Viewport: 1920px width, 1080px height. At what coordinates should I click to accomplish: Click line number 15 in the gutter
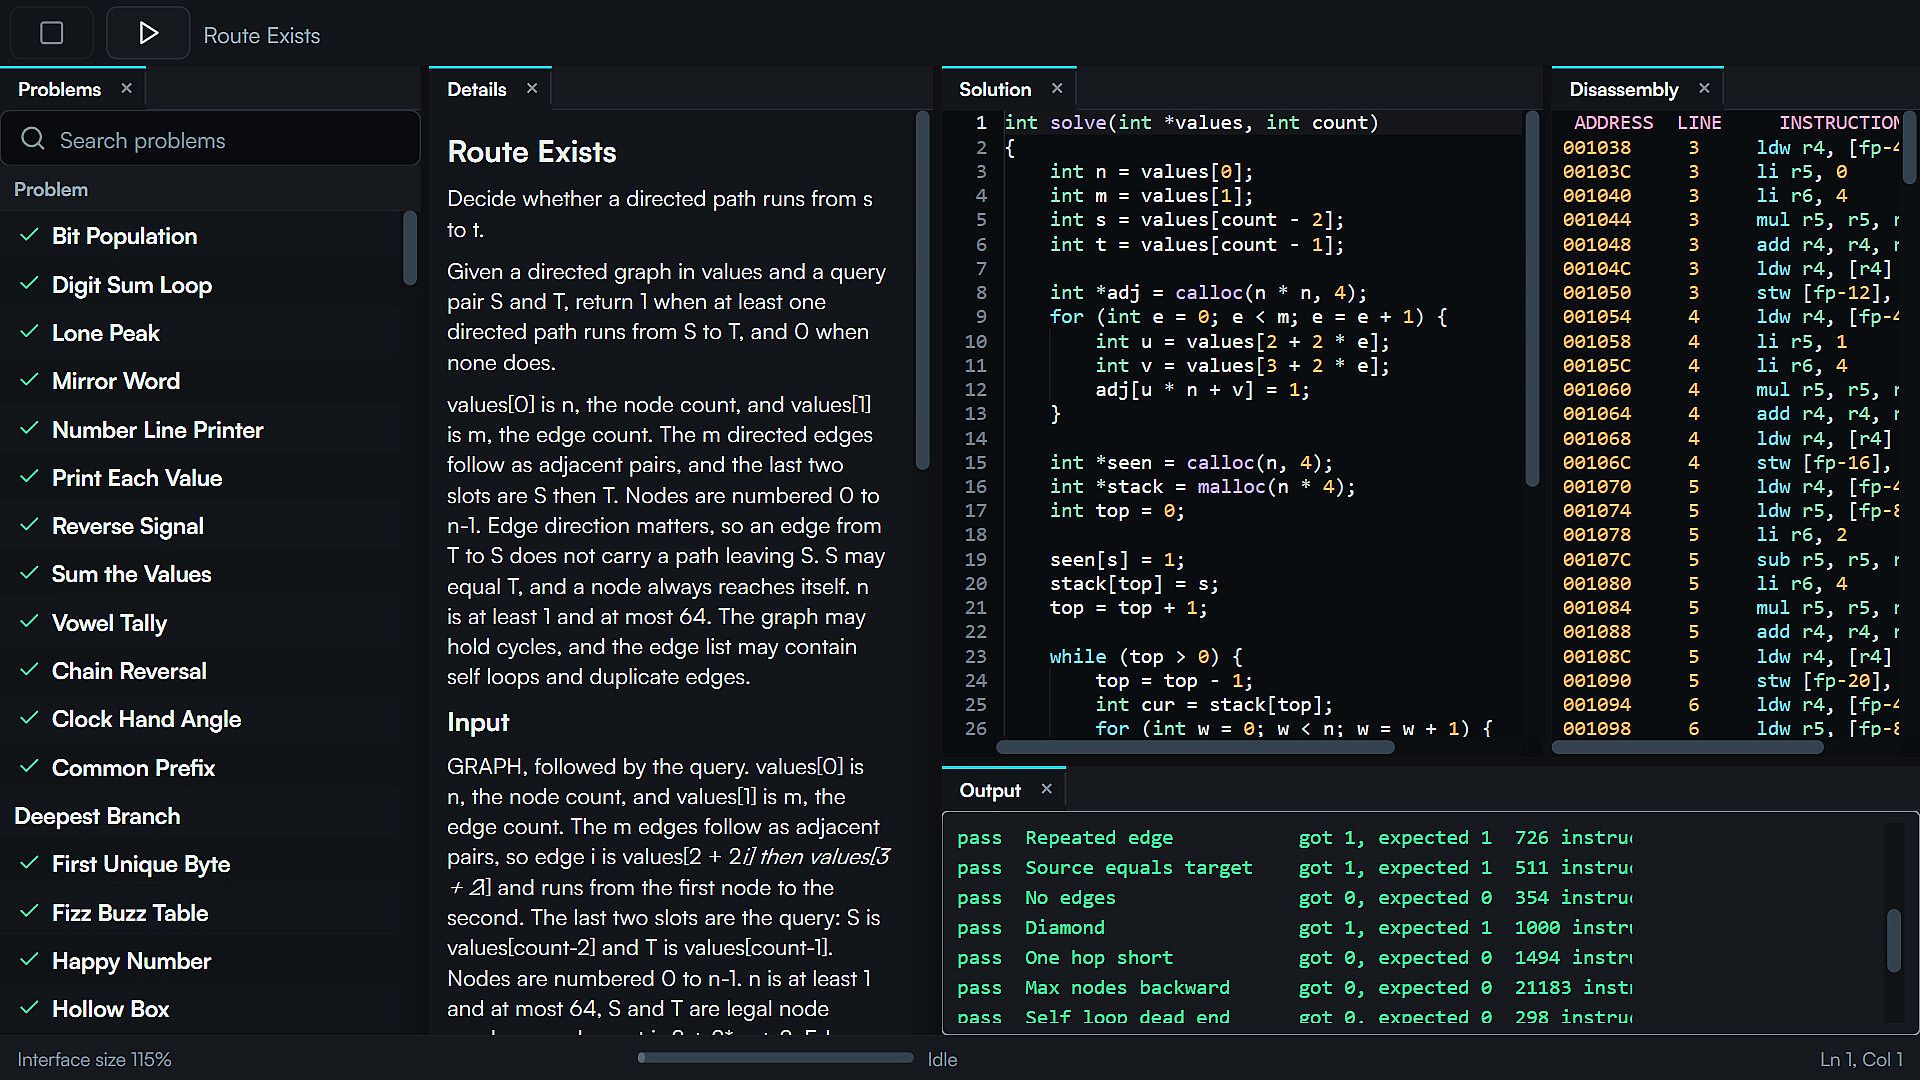975,462
